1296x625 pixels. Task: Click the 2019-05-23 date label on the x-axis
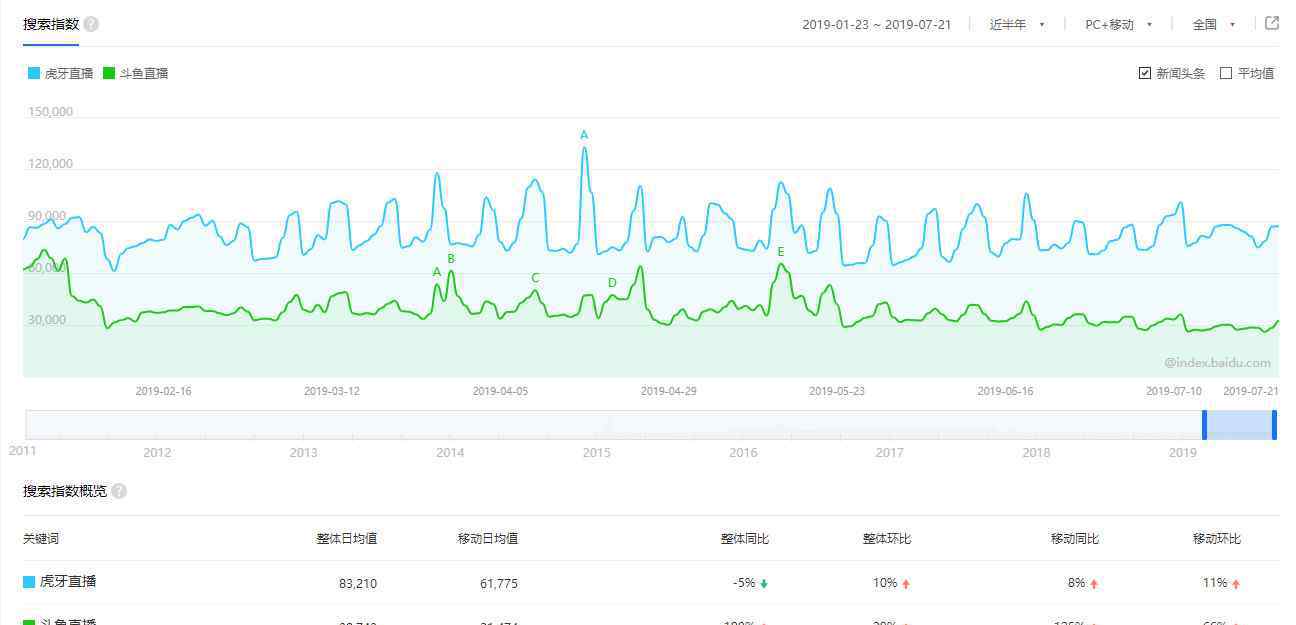837,391
